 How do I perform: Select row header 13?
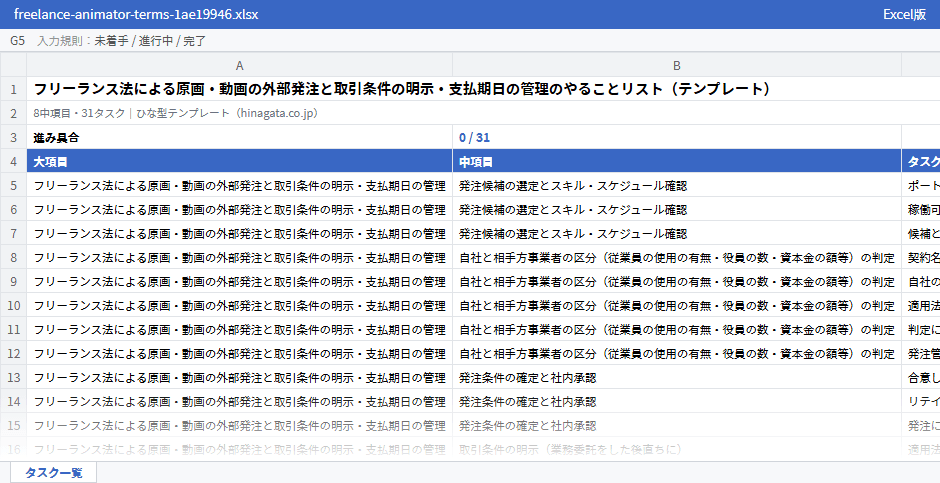tap(13, 378)
